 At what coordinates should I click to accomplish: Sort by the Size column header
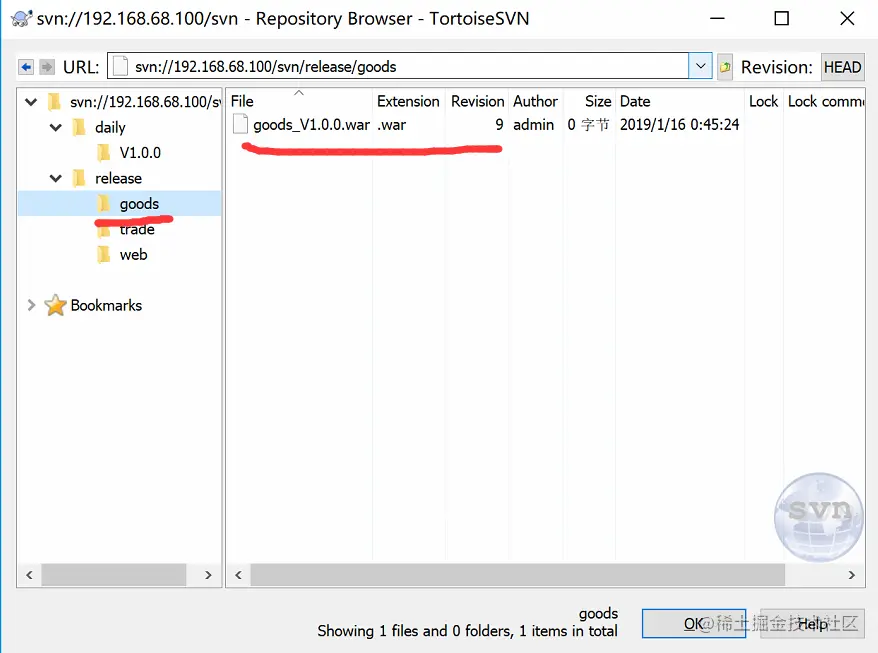coord(590,101)
